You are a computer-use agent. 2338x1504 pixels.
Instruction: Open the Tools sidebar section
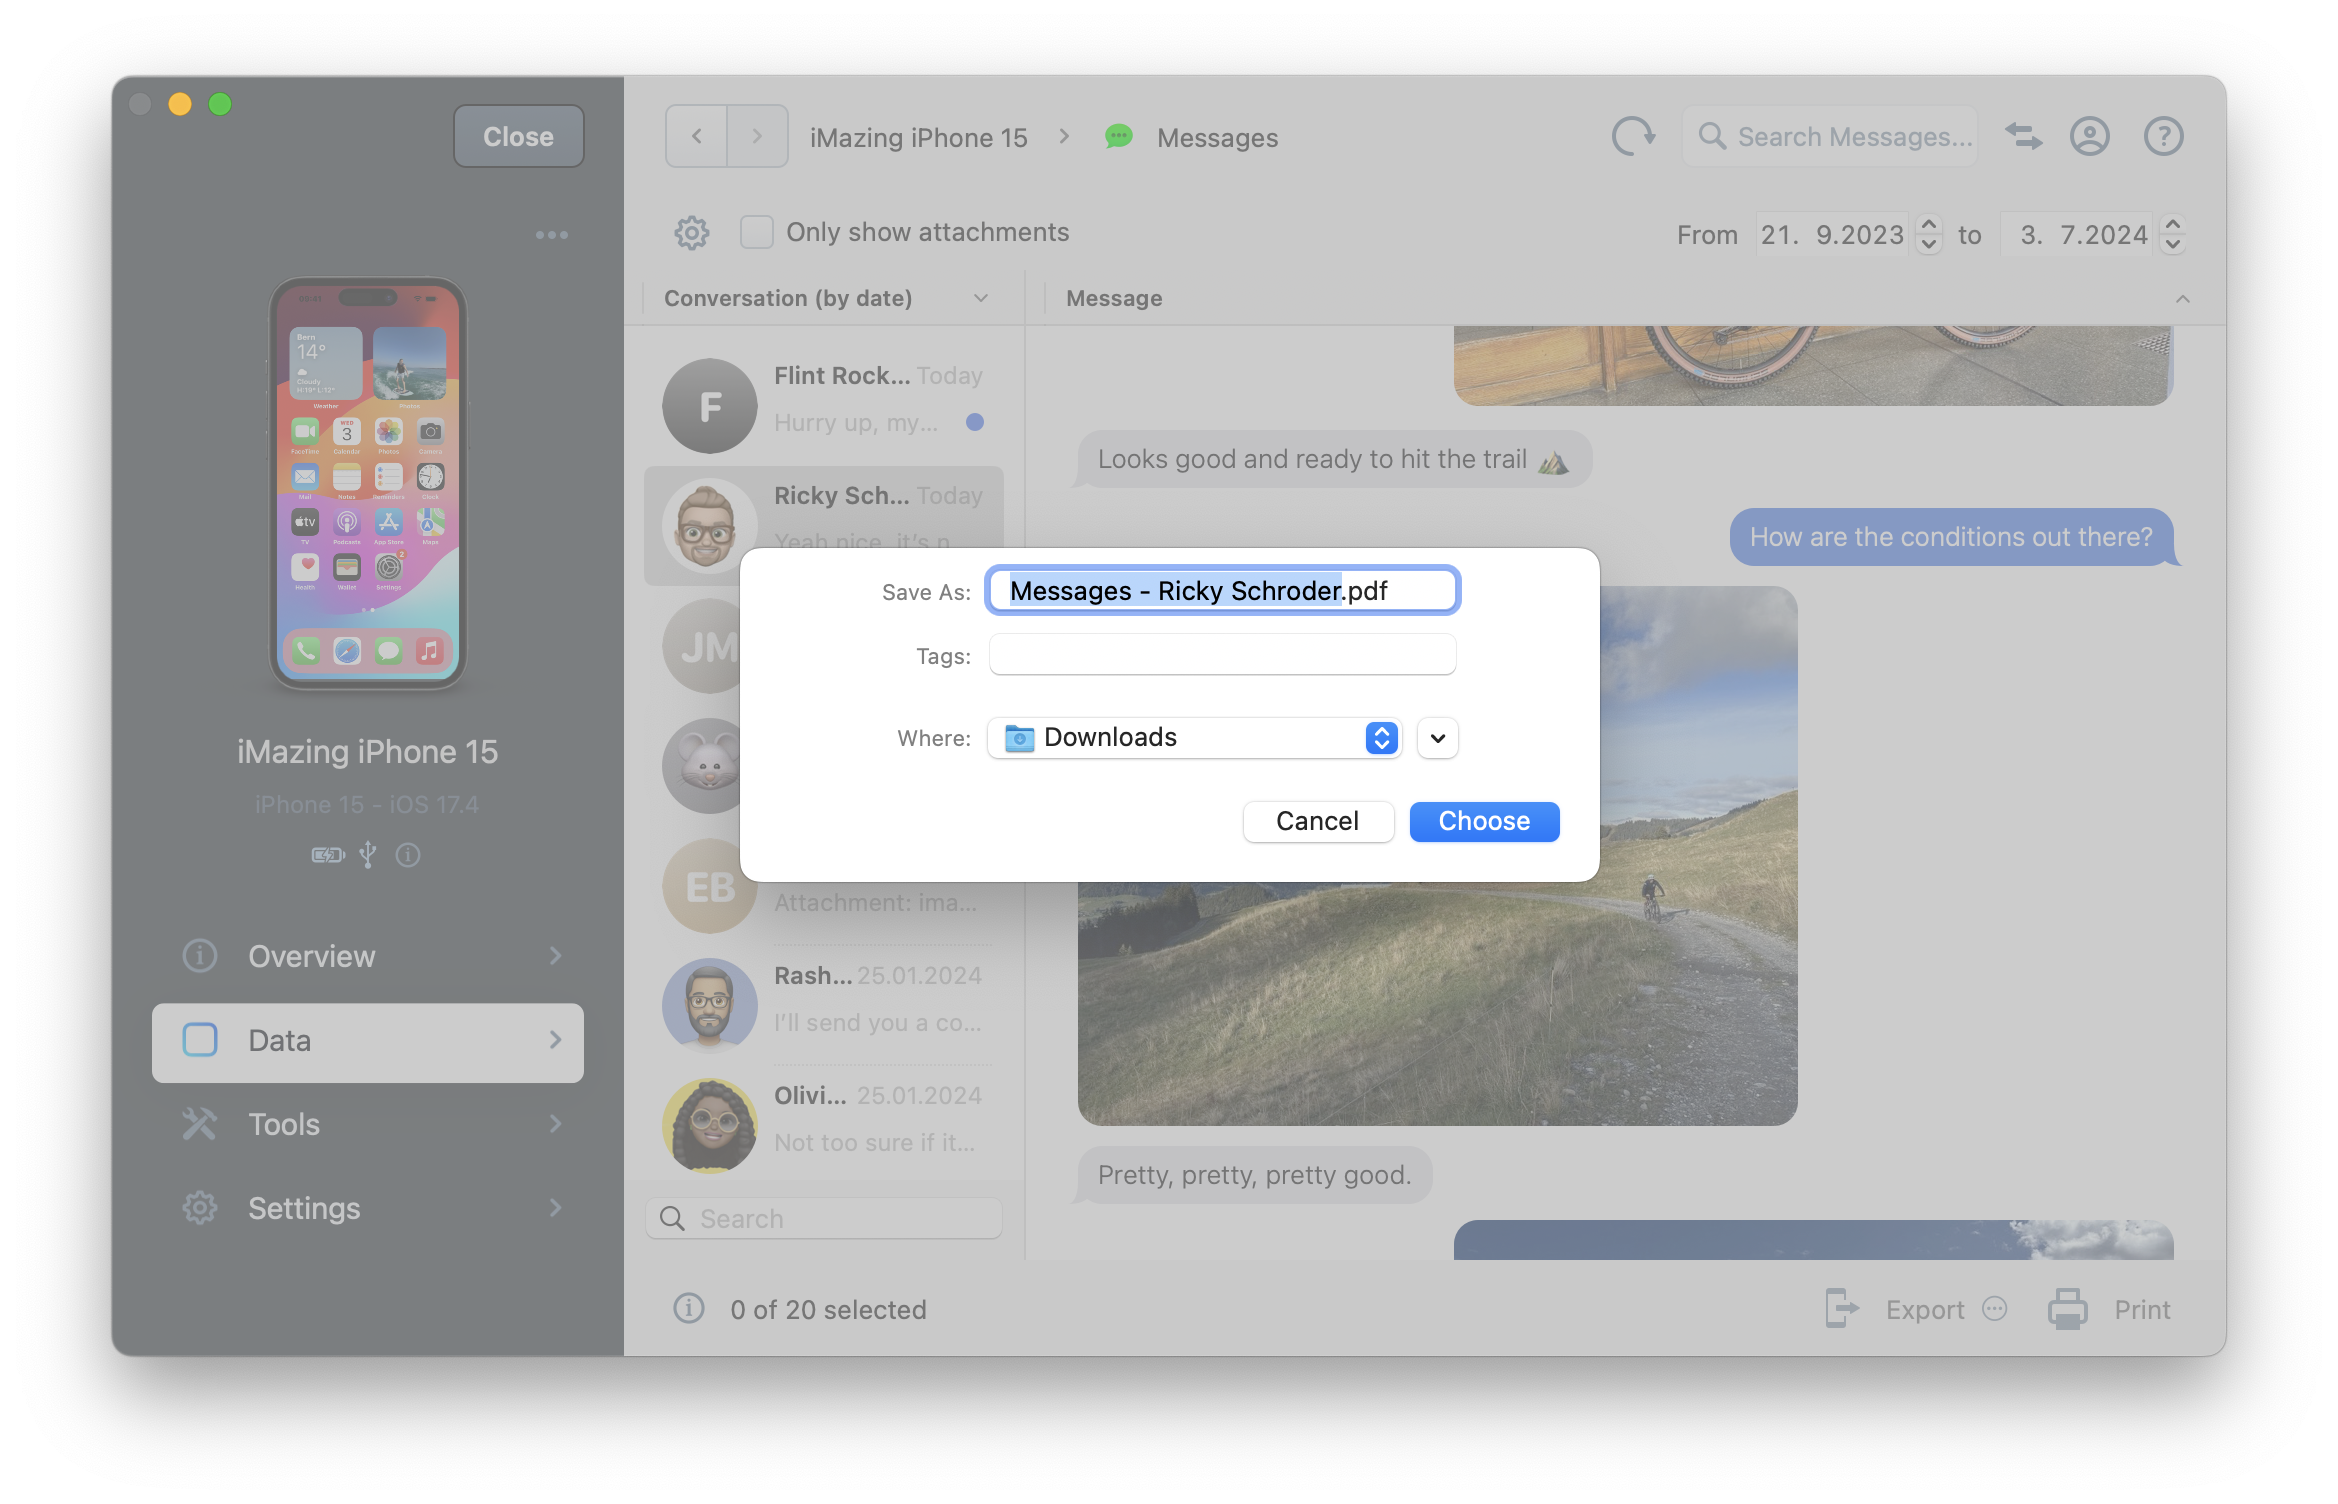pyautogui.click(x=367, y=1124)
